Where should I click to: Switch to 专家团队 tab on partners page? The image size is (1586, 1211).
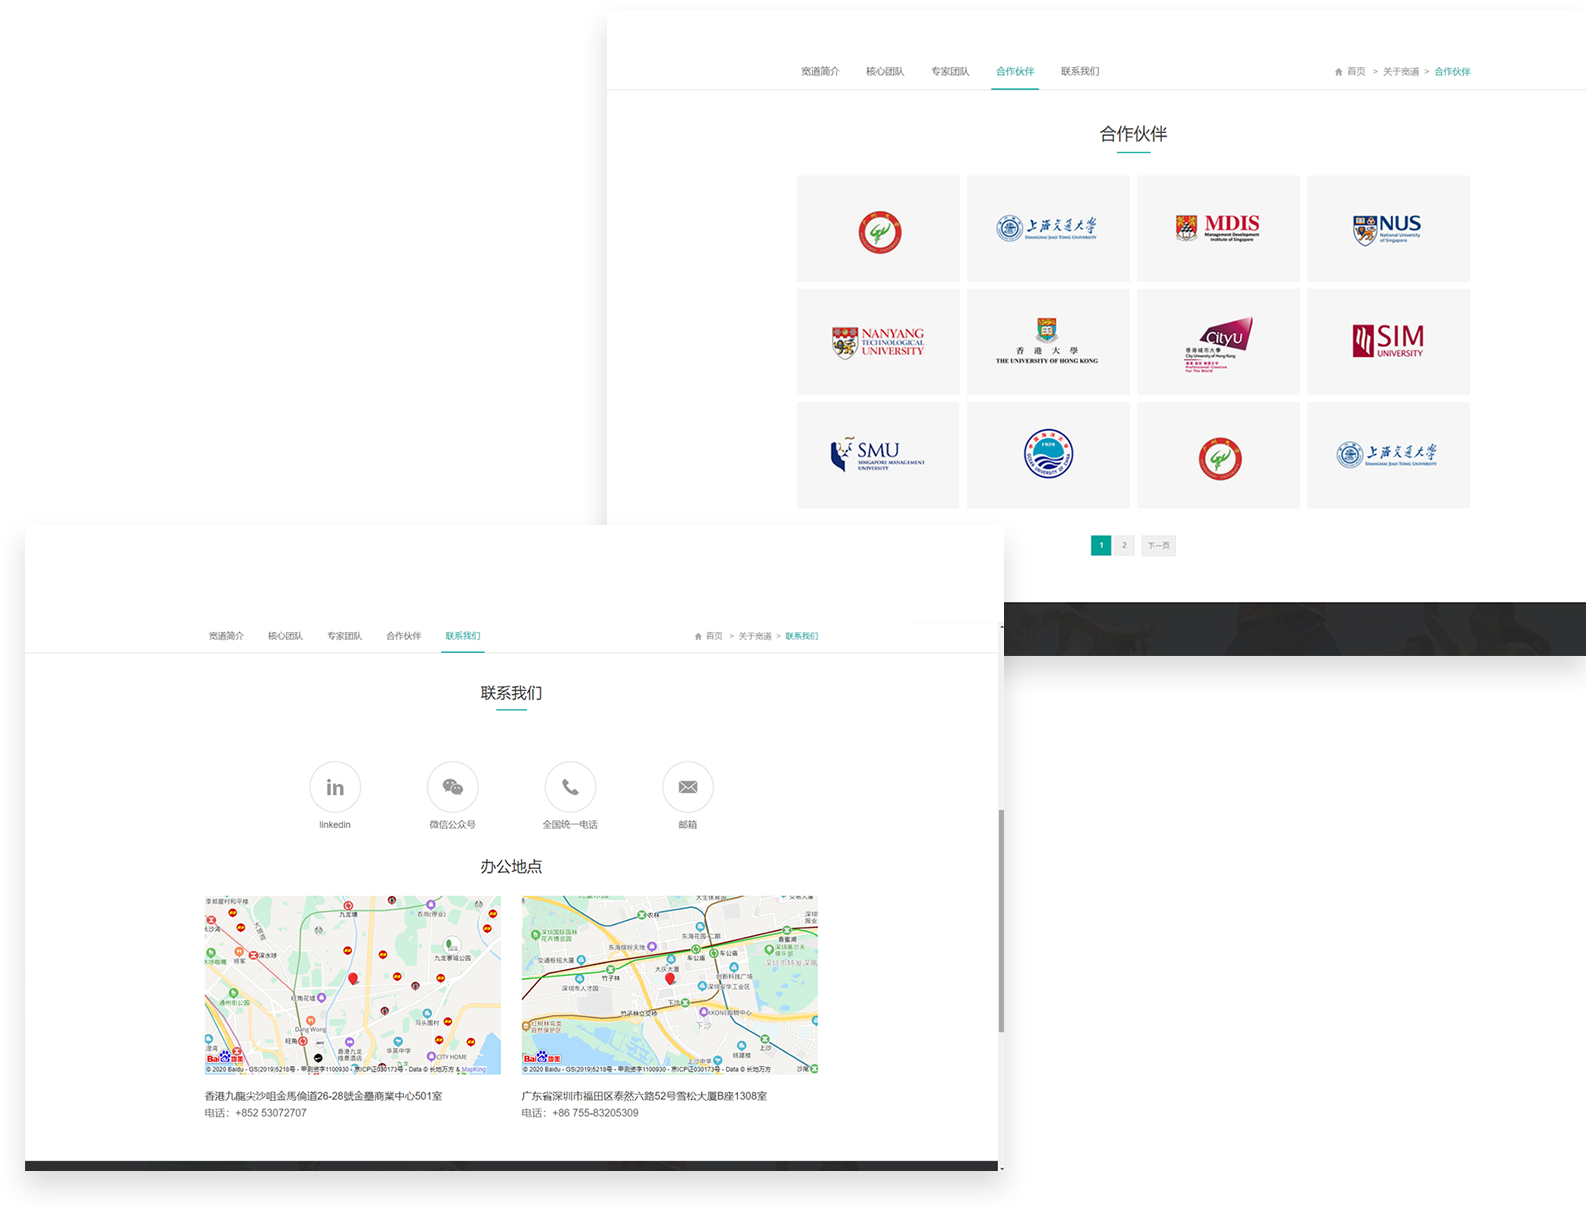point(950,72)
